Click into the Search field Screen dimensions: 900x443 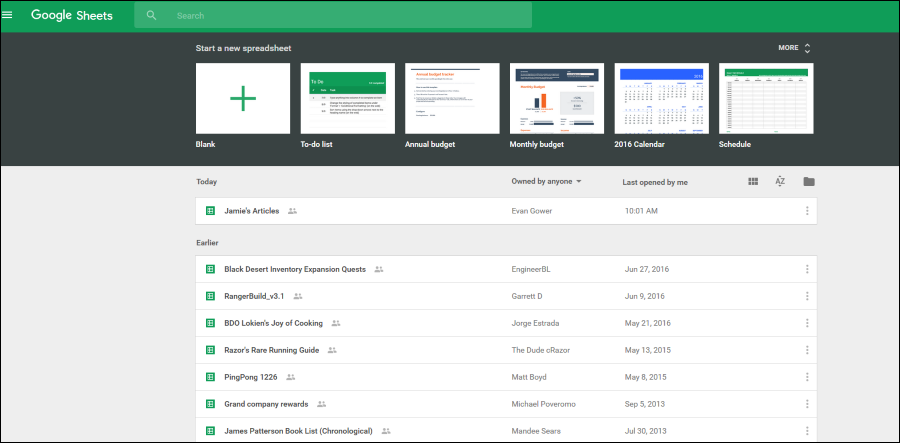click(333, 15)
